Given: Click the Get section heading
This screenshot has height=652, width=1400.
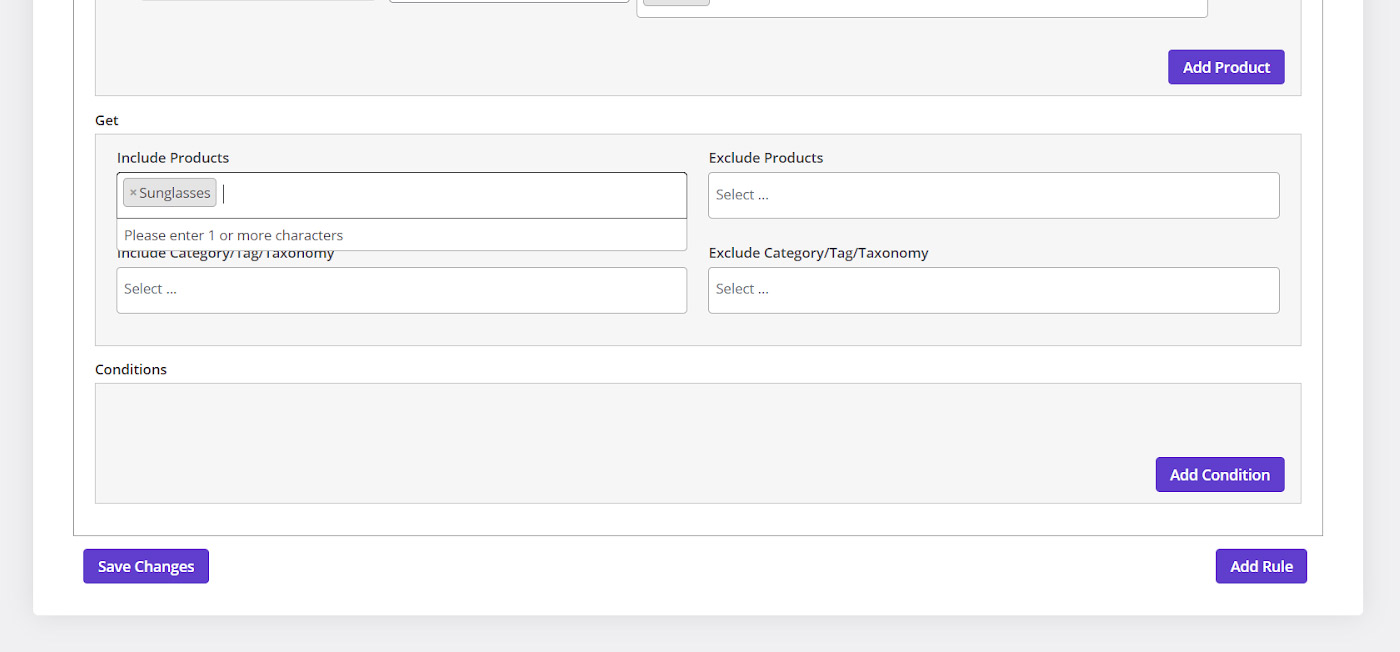Looking at the screenshot, I should [107, 120].
